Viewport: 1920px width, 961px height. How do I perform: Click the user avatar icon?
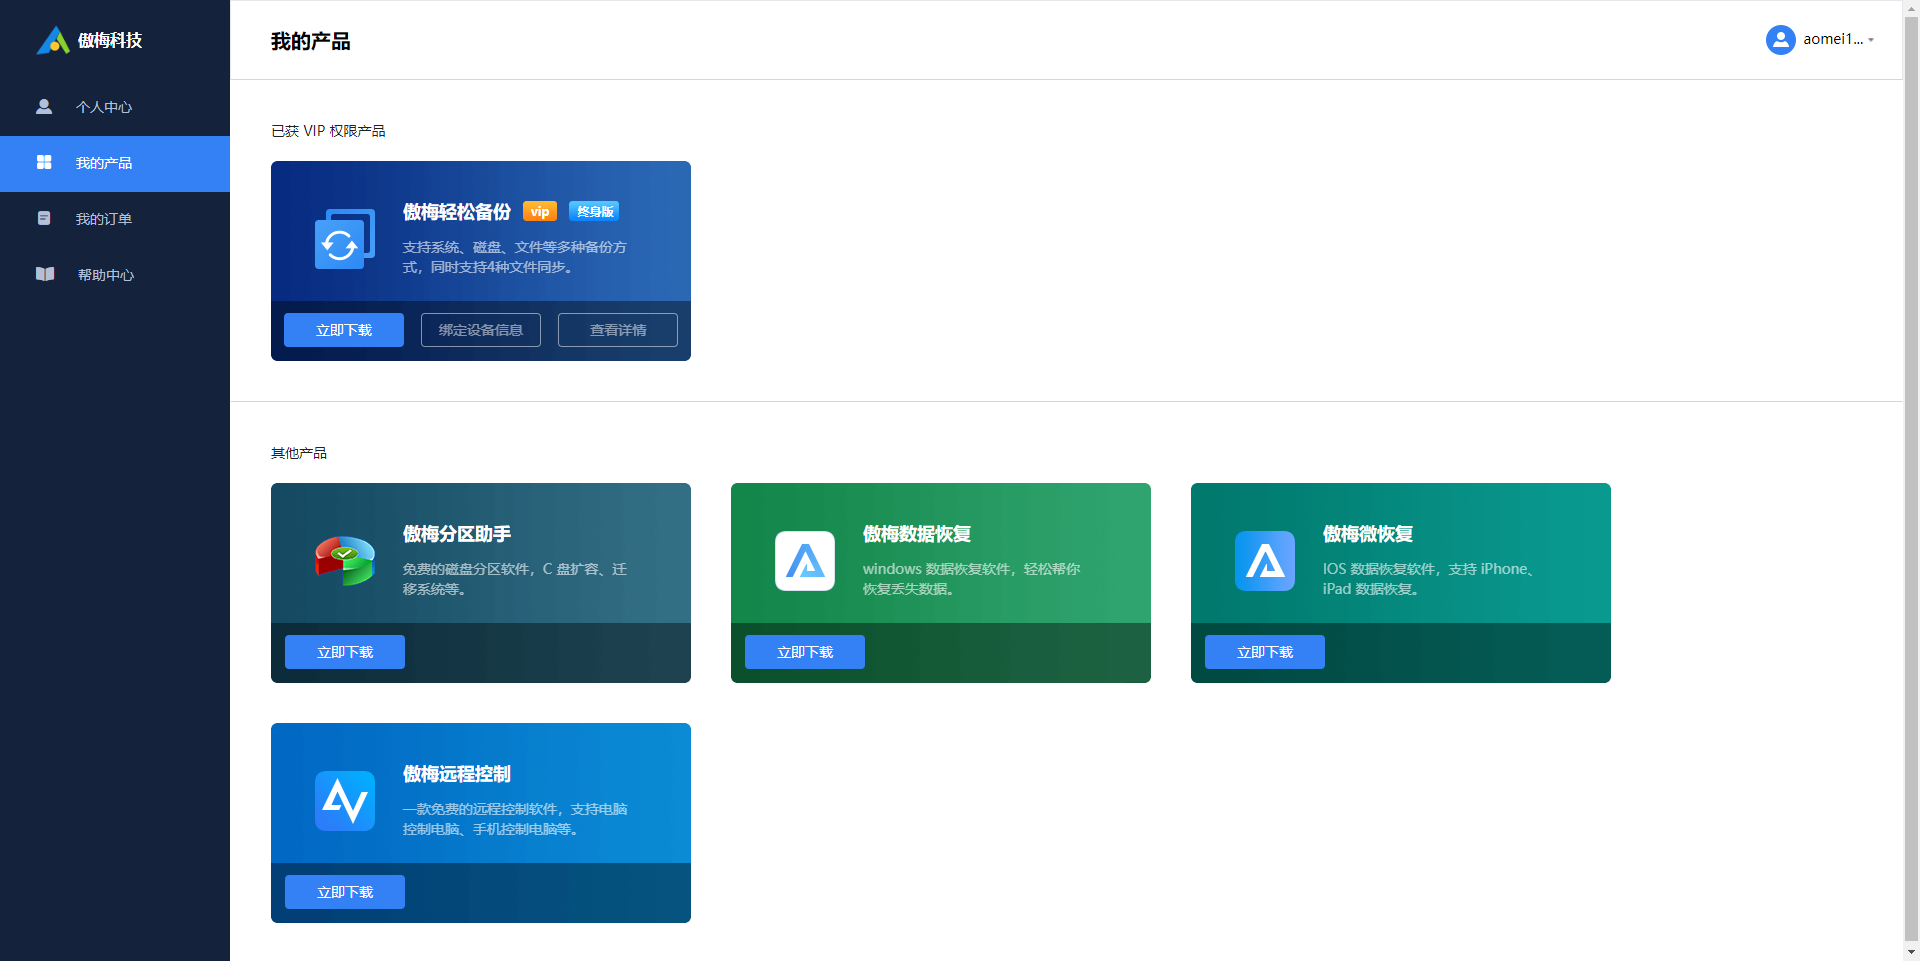click(1780, 40)
